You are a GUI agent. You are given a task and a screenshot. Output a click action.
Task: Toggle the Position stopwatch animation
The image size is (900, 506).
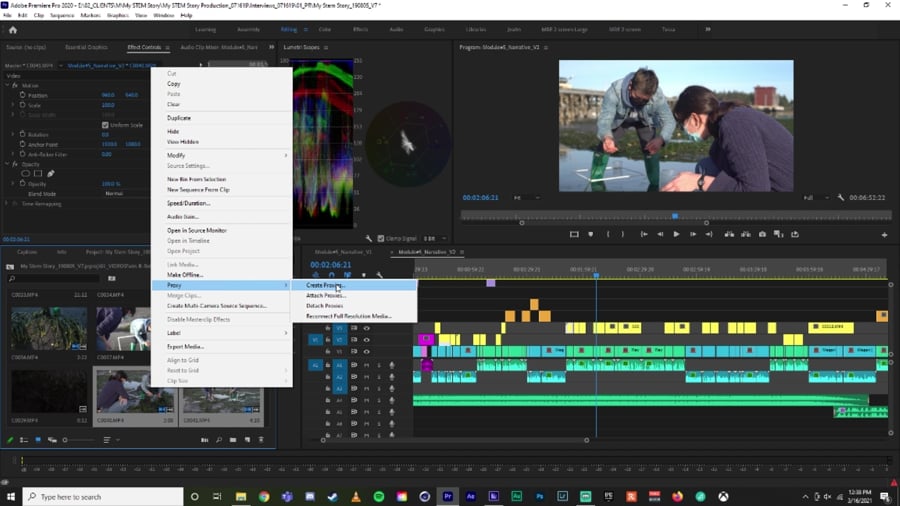click(x=22, y=95)
